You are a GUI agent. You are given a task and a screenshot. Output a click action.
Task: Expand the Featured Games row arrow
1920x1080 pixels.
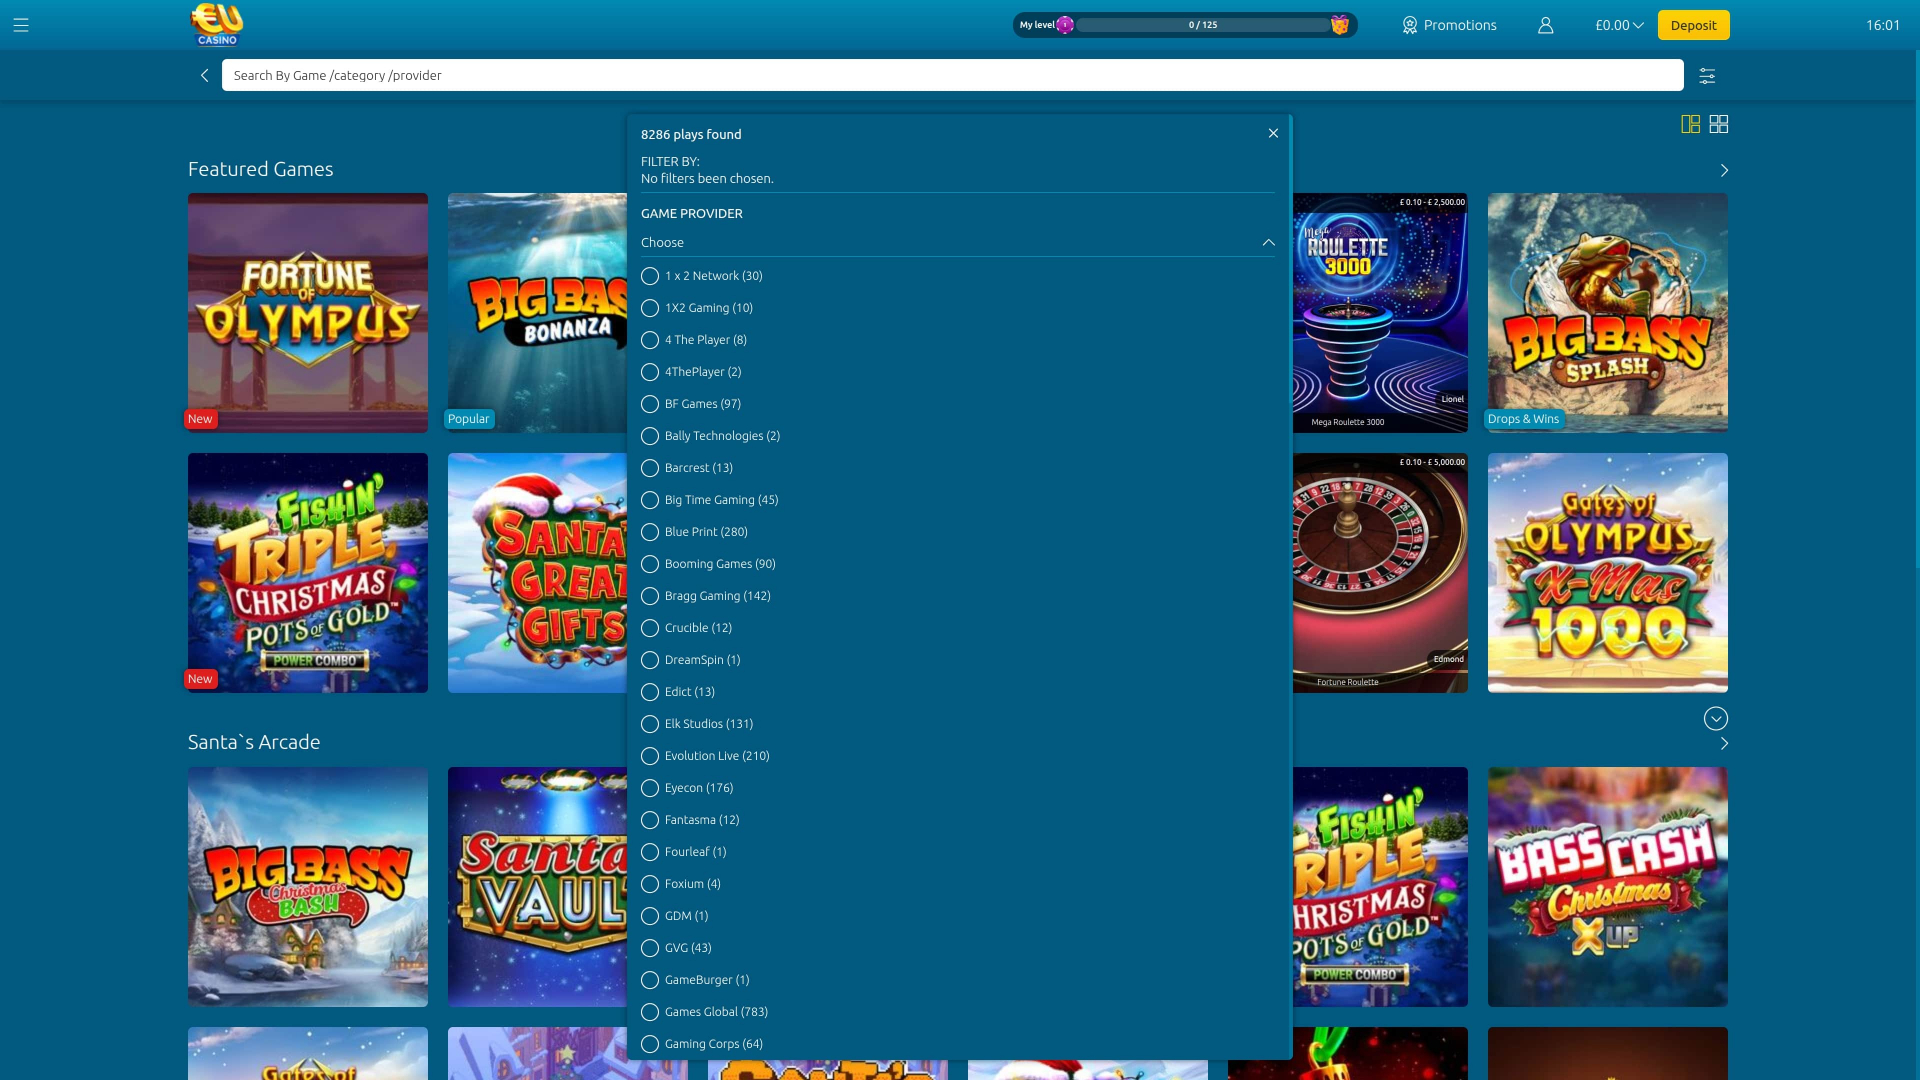[1723, 170]
